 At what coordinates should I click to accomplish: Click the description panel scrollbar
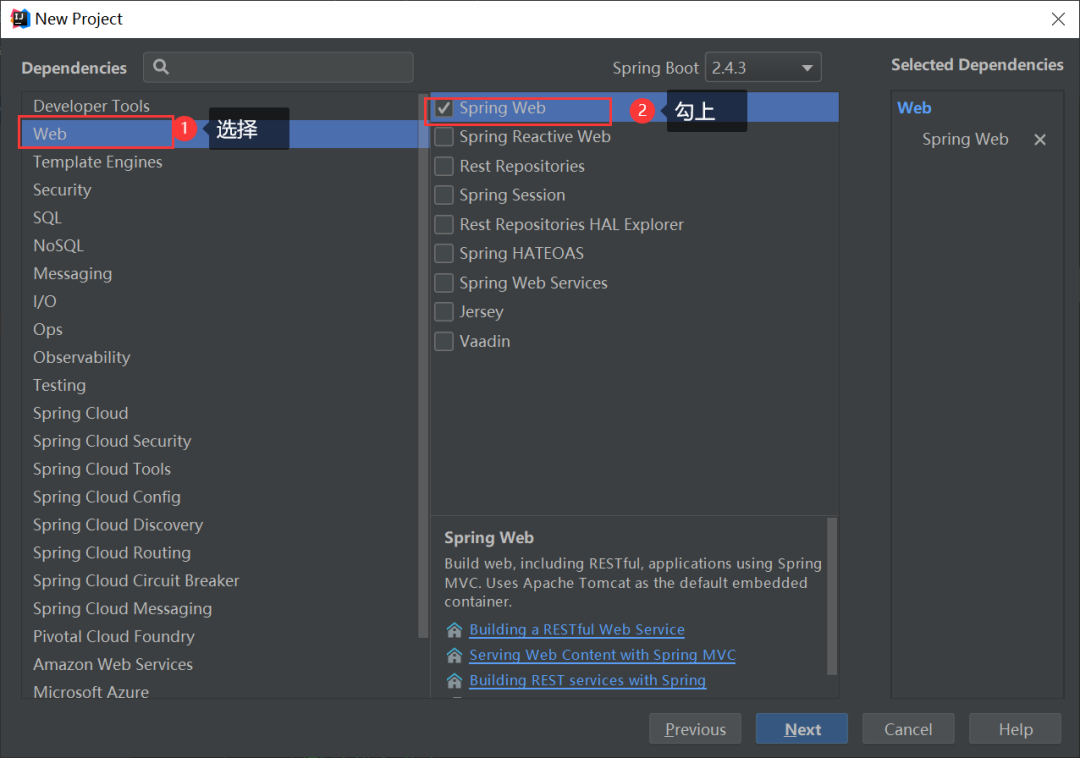832,596
